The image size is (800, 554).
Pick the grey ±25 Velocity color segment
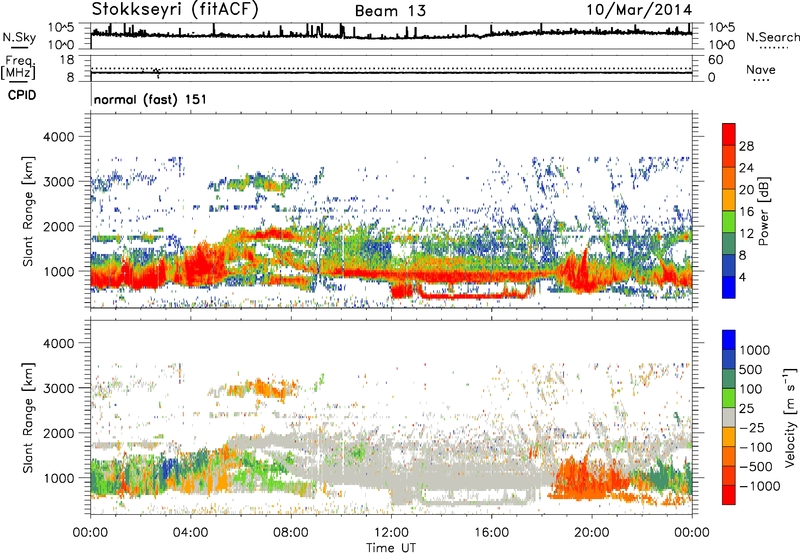729,418
